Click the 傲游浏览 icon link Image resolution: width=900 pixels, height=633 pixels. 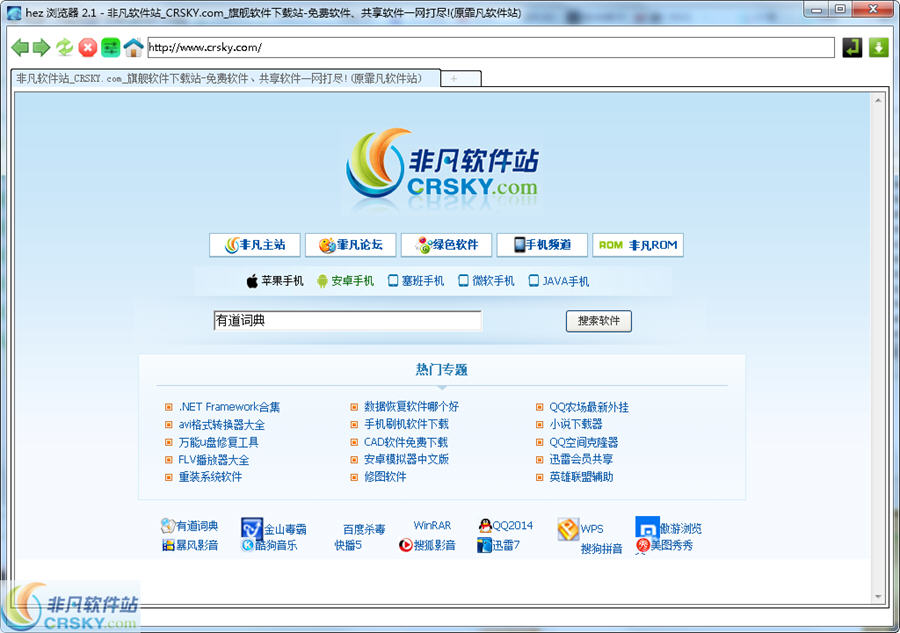pos(669,528)
